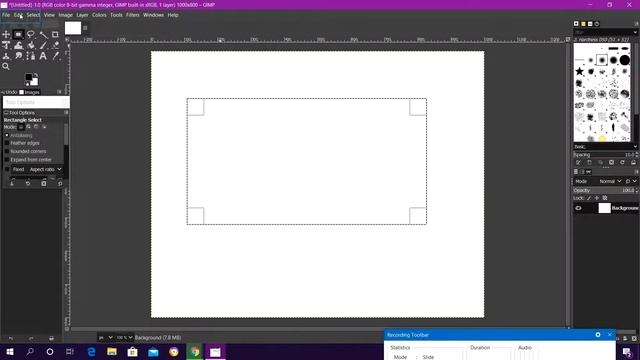The image size is (640, 360).
Task: Open the View menu
Action: point(49,15)
